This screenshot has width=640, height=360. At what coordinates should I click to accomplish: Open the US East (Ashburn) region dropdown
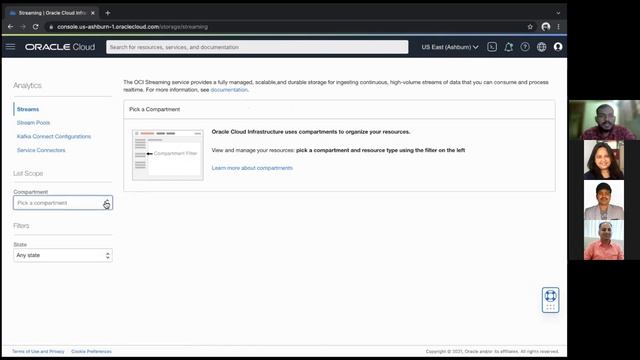coord(450,47)
